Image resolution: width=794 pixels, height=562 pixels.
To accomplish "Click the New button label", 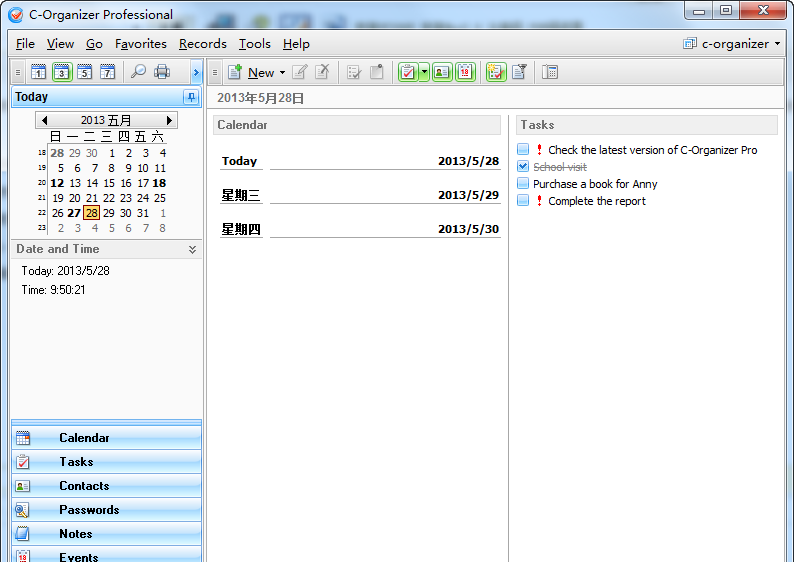I will click(261, 73).
